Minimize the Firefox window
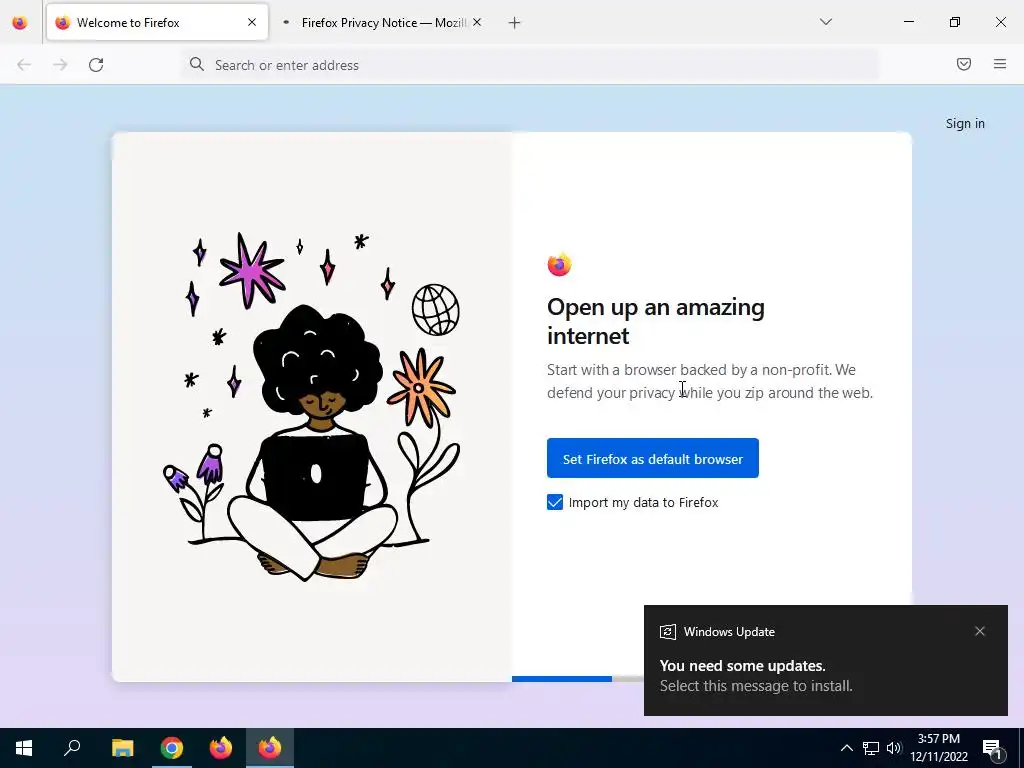The image size is (1024, 768). tap(908, 22)
